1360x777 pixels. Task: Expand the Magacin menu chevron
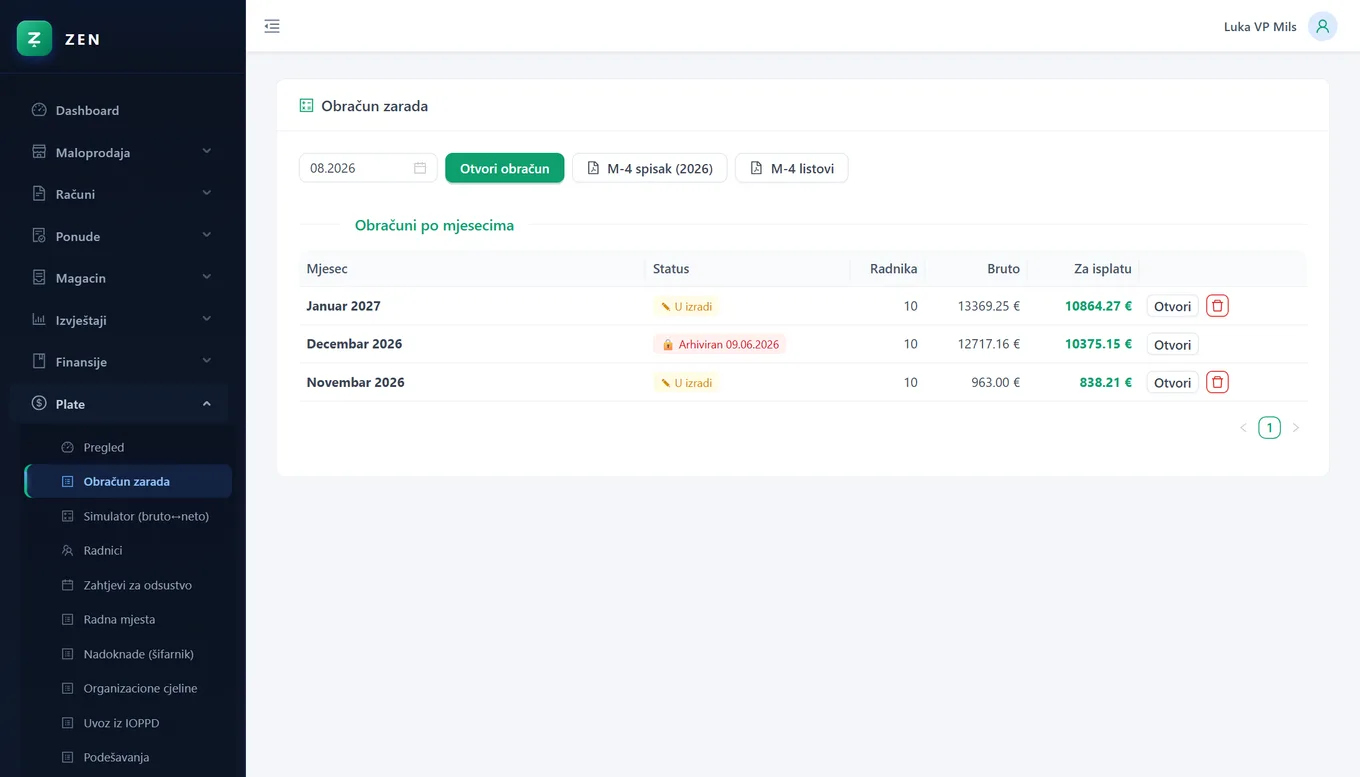(207, 278)
